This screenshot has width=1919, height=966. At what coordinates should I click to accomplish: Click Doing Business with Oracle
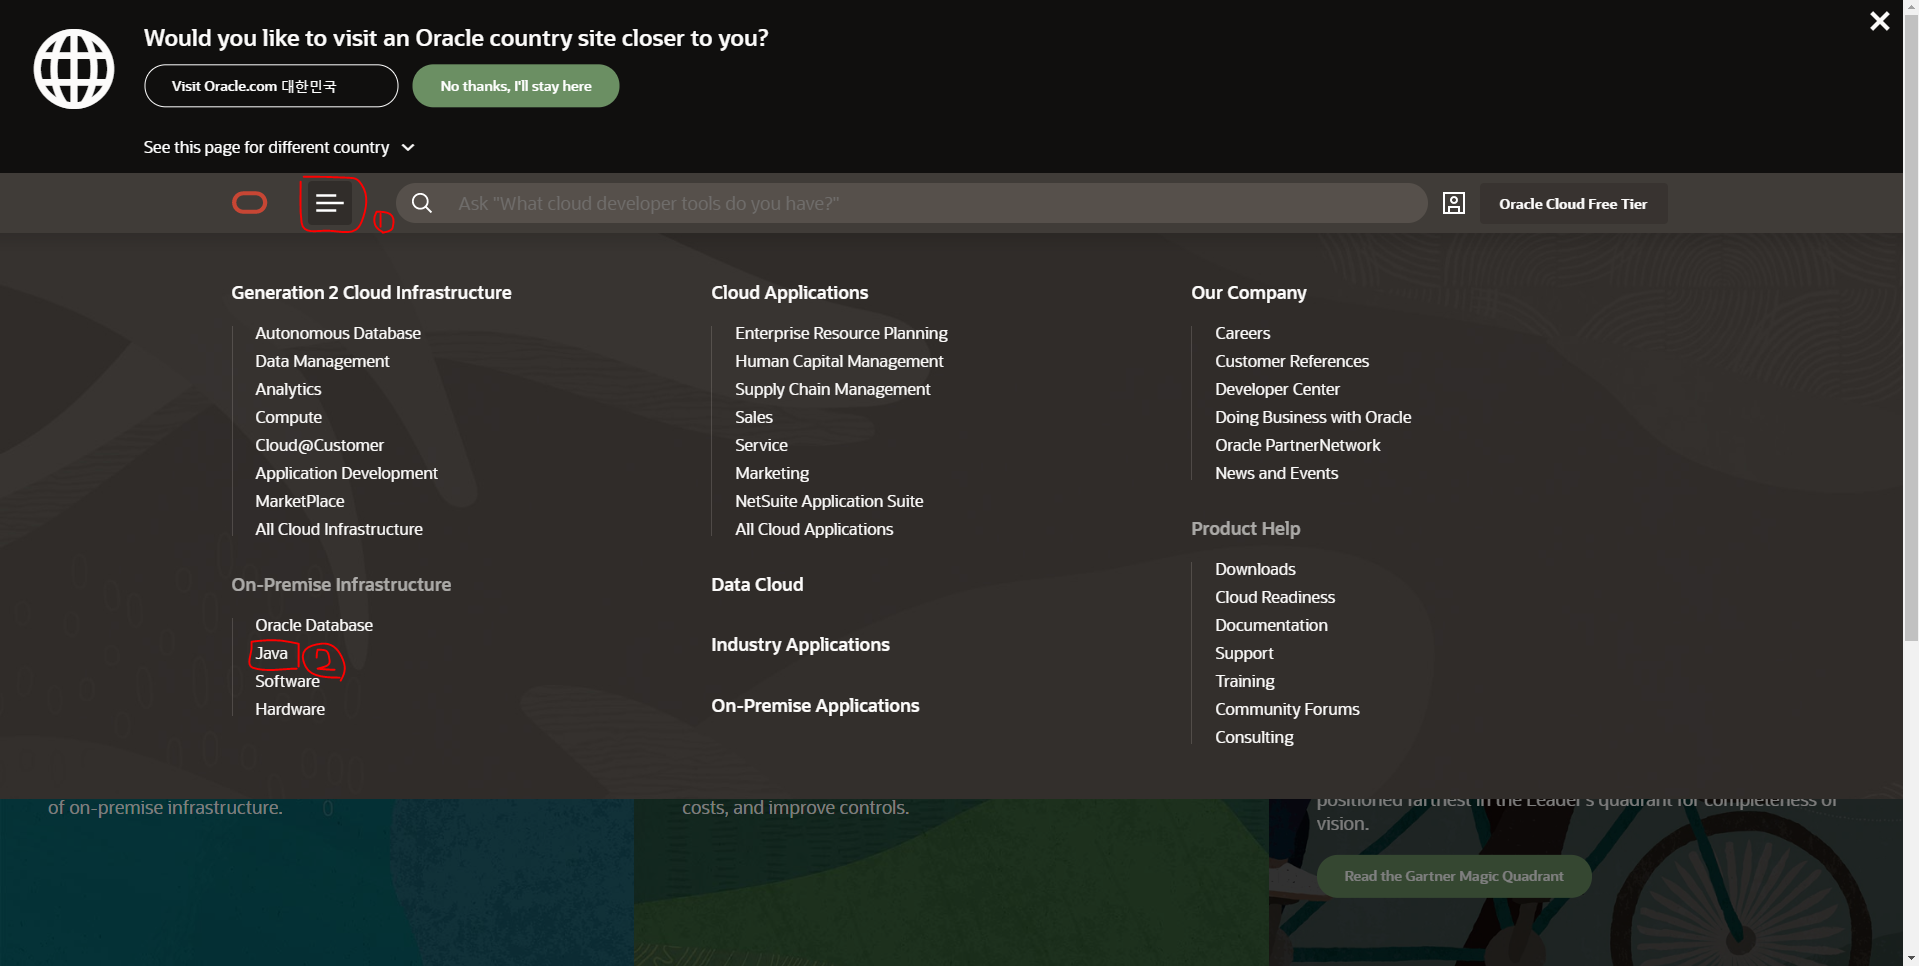(x=1313, y=417)
